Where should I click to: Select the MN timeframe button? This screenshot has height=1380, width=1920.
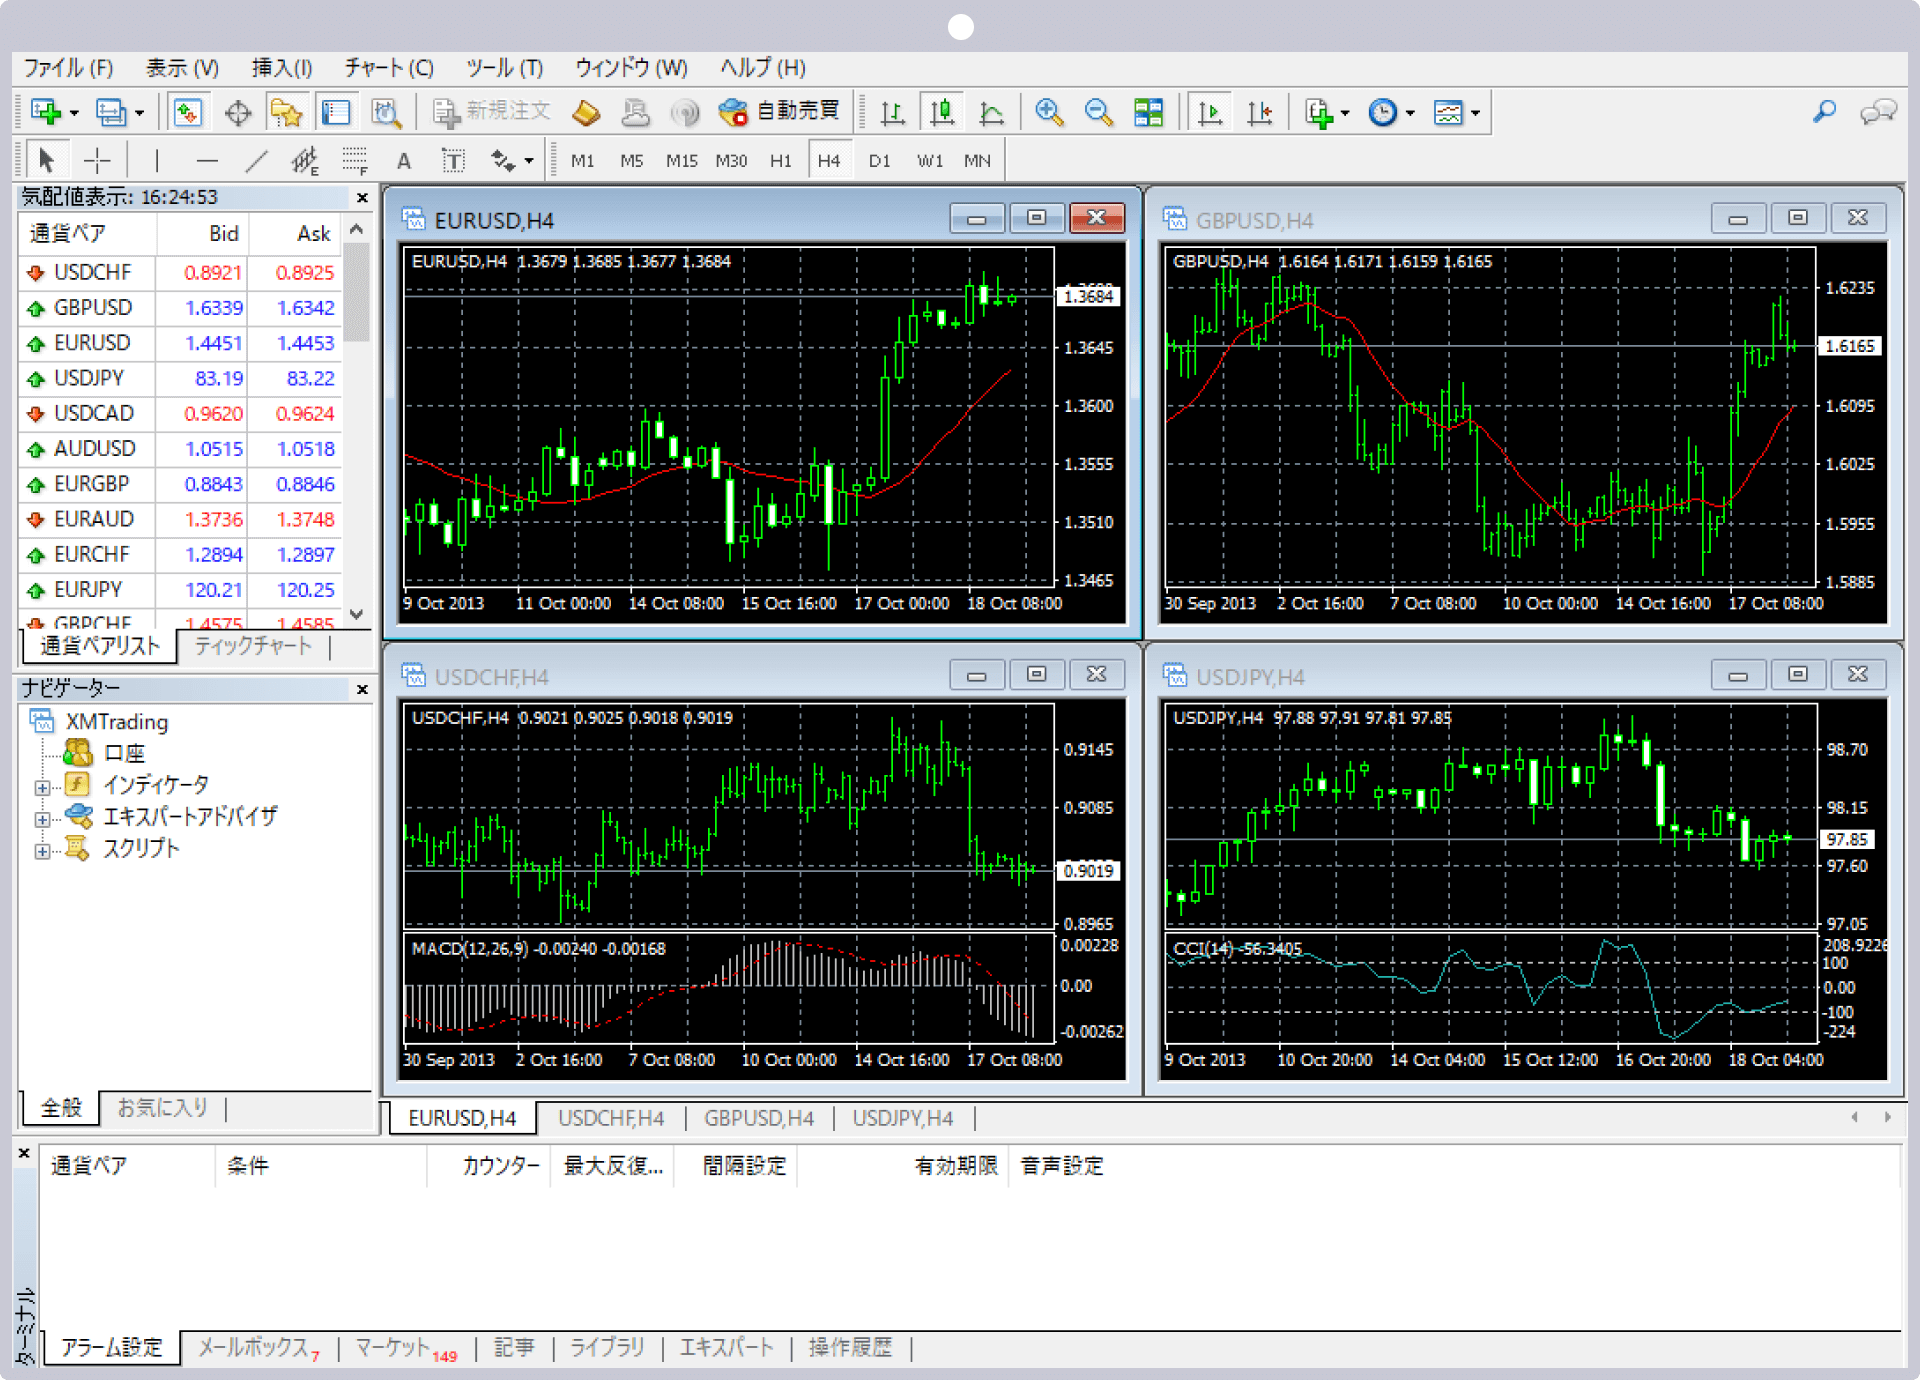pos(977,160)
